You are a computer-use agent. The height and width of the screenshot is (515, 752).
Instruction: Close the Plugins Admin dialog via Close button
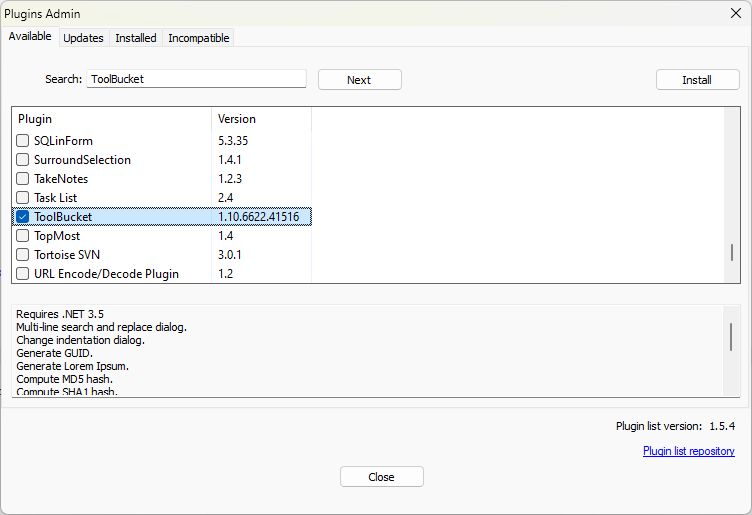click(382, 477)
